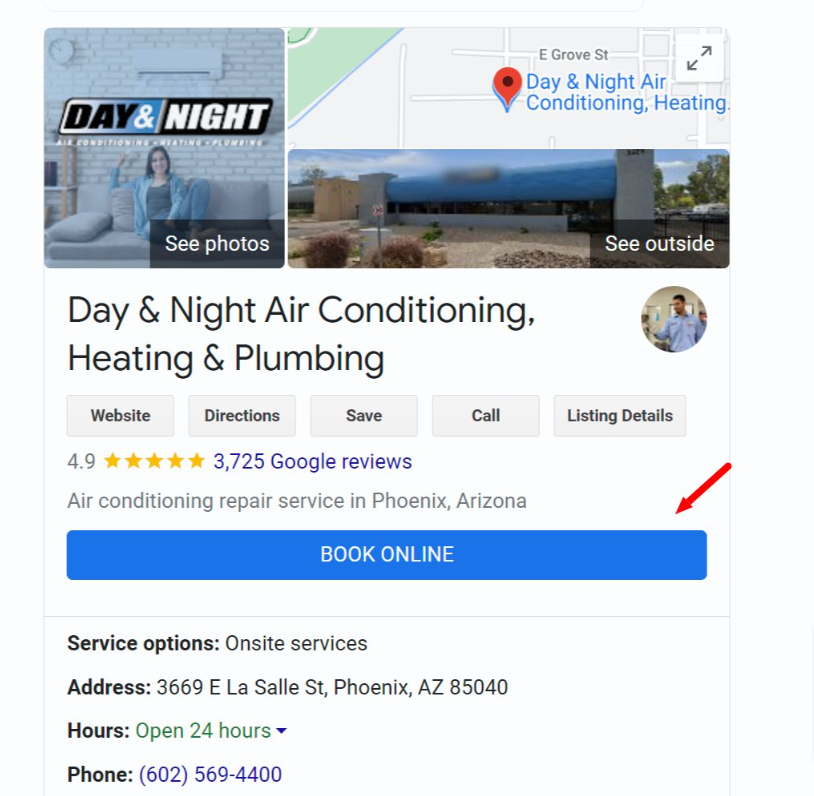Dial the (602) 569-4400 phone link
Viewport: 814px width, 796px height.
210,775
